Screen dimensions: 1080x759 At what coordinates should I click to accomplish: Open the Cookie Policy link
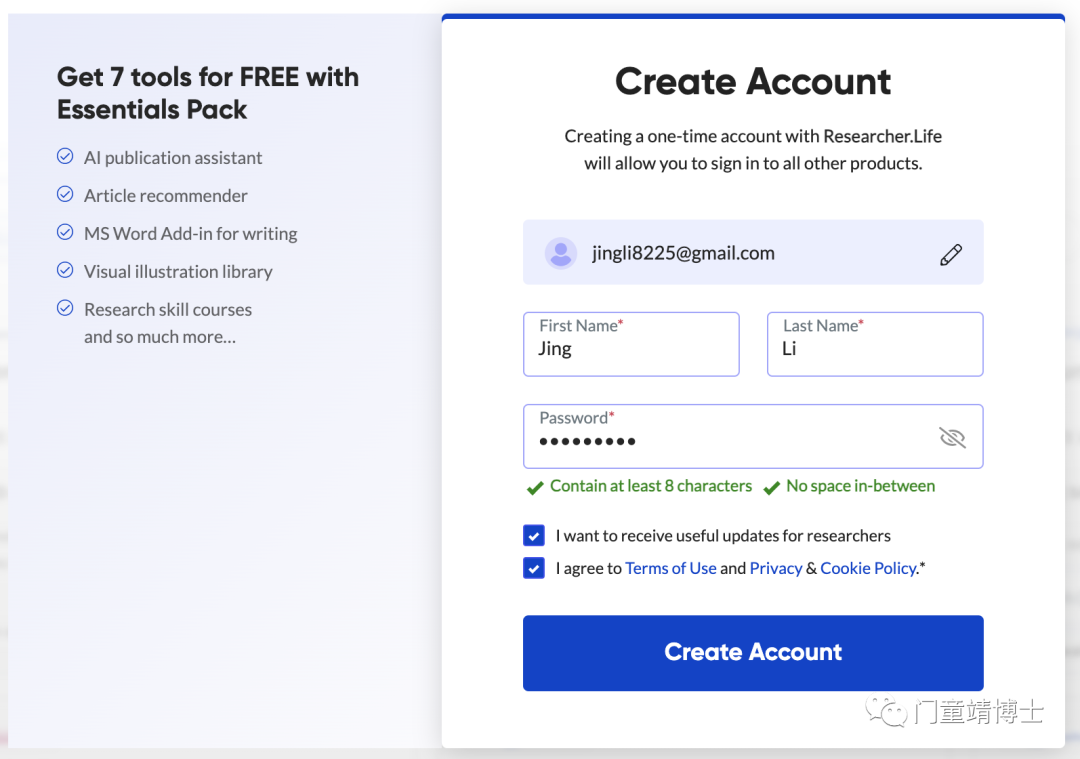click(x=869, y=568)
